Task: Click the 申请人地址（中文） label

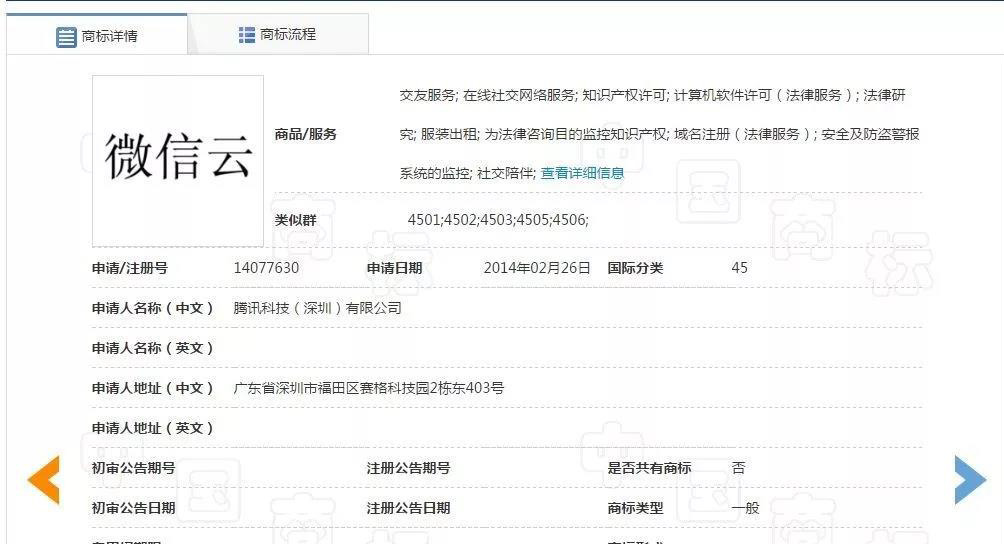Action: point(152,388)
